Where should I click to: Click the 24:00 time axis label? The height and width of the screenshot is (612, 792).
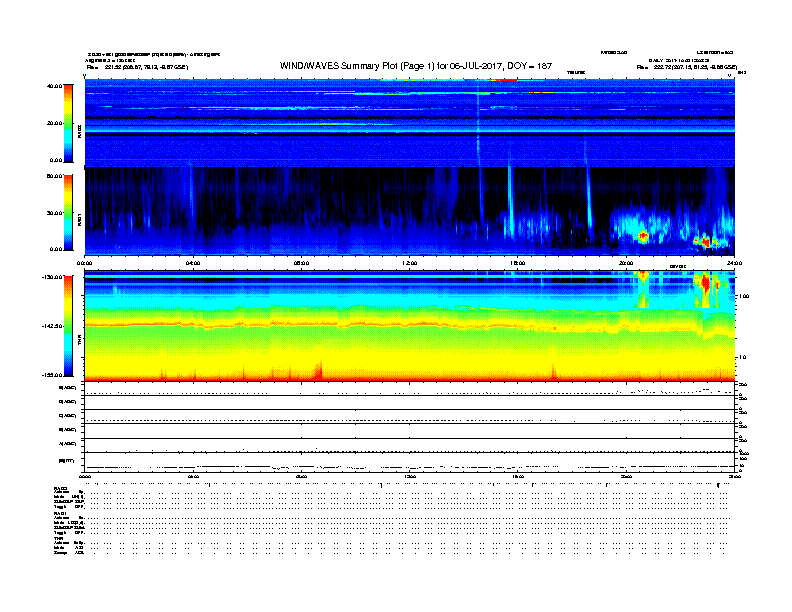(x=732, y=263)
